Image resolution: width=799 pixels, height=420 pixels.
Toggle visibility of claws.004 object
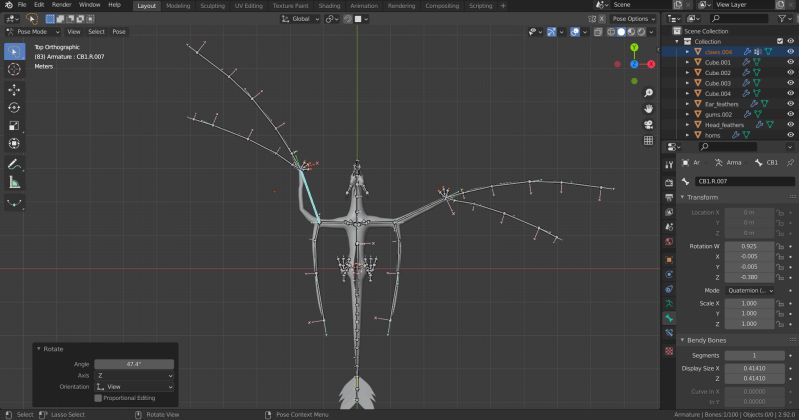(790, 52)
